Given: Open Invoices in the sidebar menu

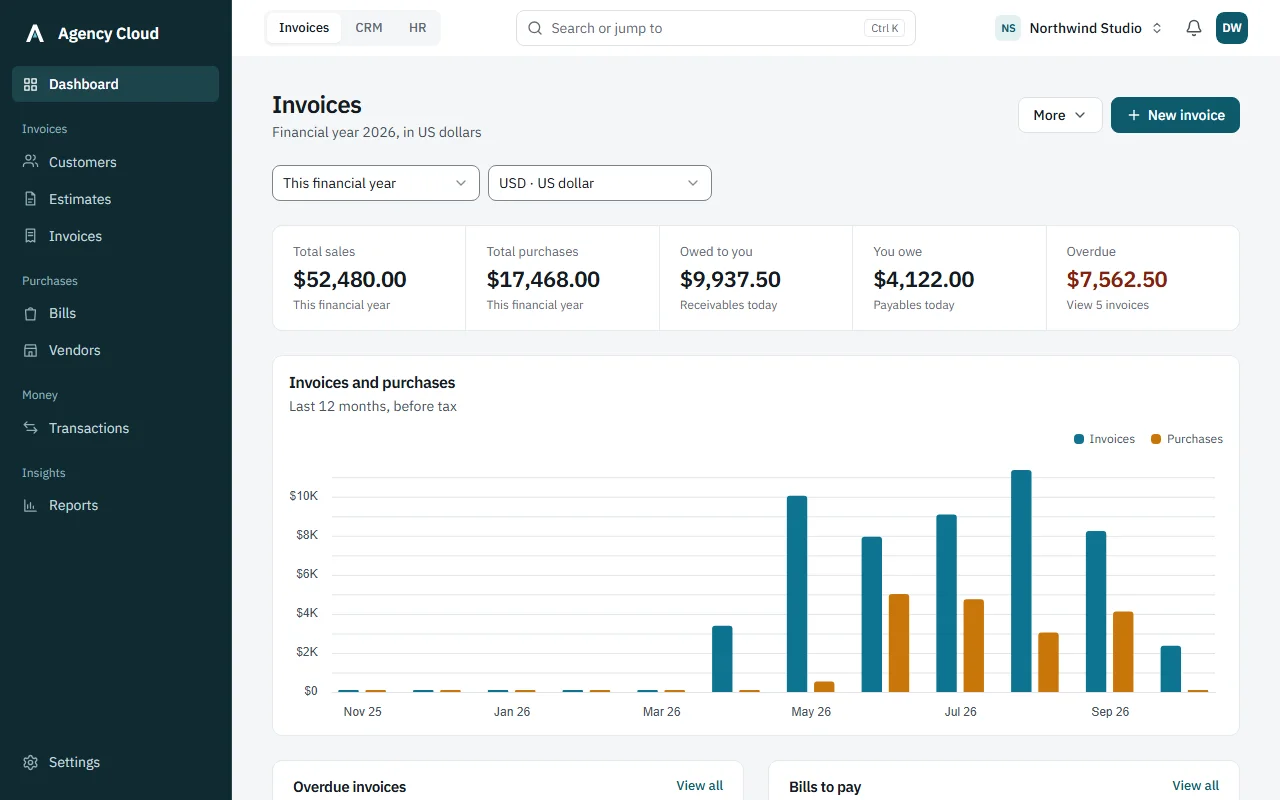Looking at the screenshot, I should pos(116,236).
